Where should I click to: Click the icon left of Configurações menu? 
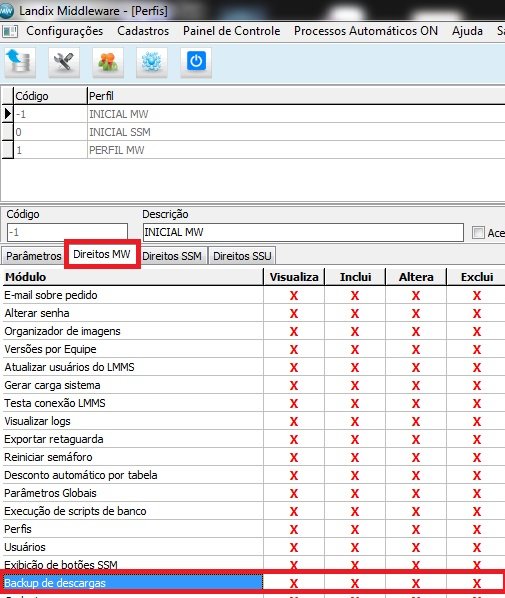(10, 31)
